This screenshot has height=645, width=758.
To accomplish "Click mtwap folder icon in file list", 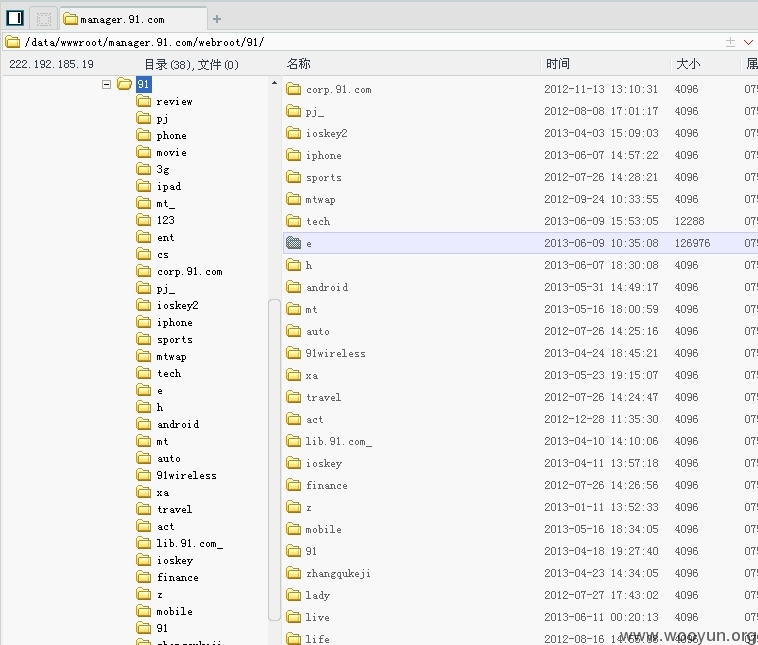I will click(293, 199).
